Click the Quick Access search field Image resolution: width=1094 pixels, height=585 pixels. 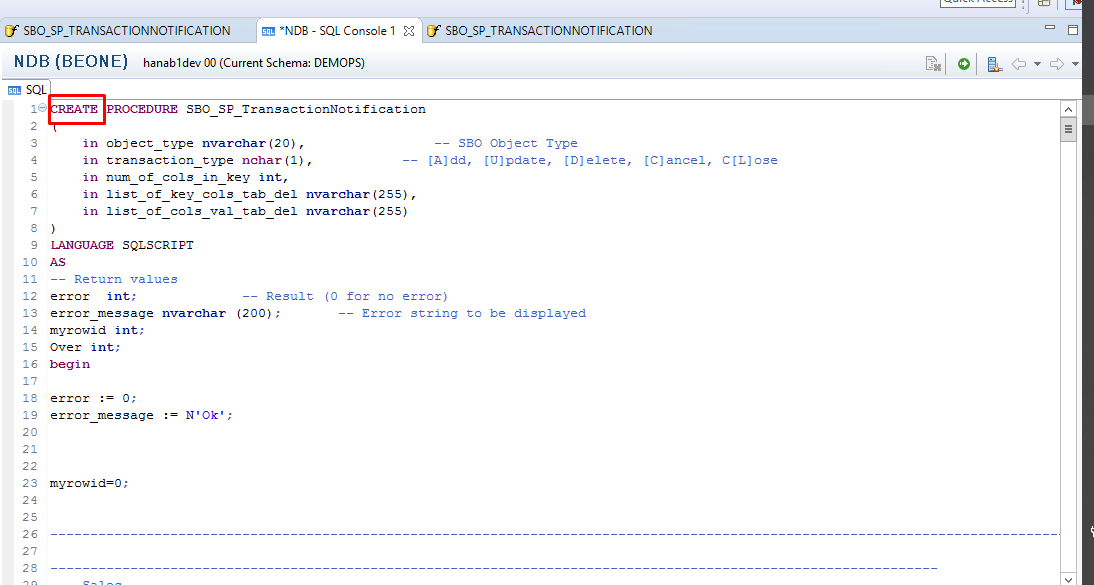coord(977,3)
